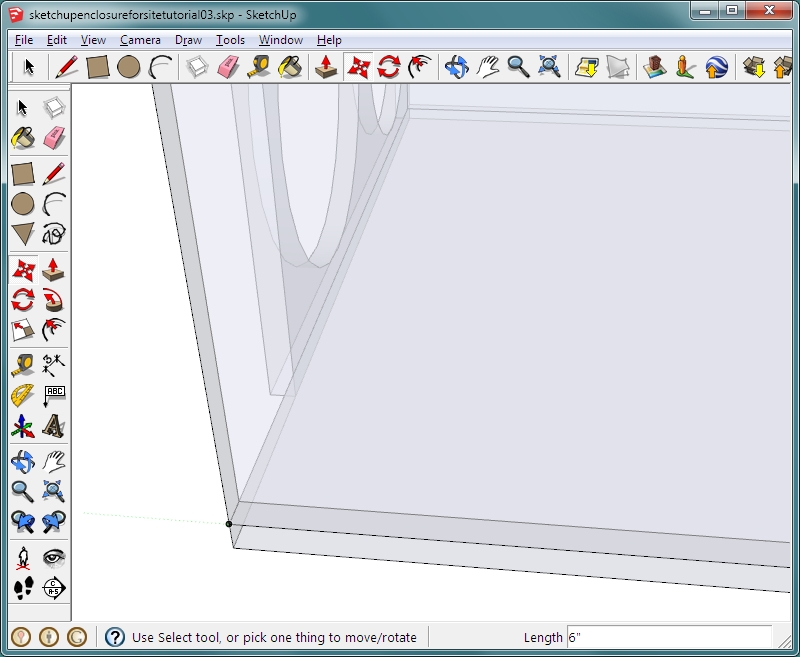Open the File menu
Image resolution: width=800 pixels, height=657 pixels.
coord(24,40)
